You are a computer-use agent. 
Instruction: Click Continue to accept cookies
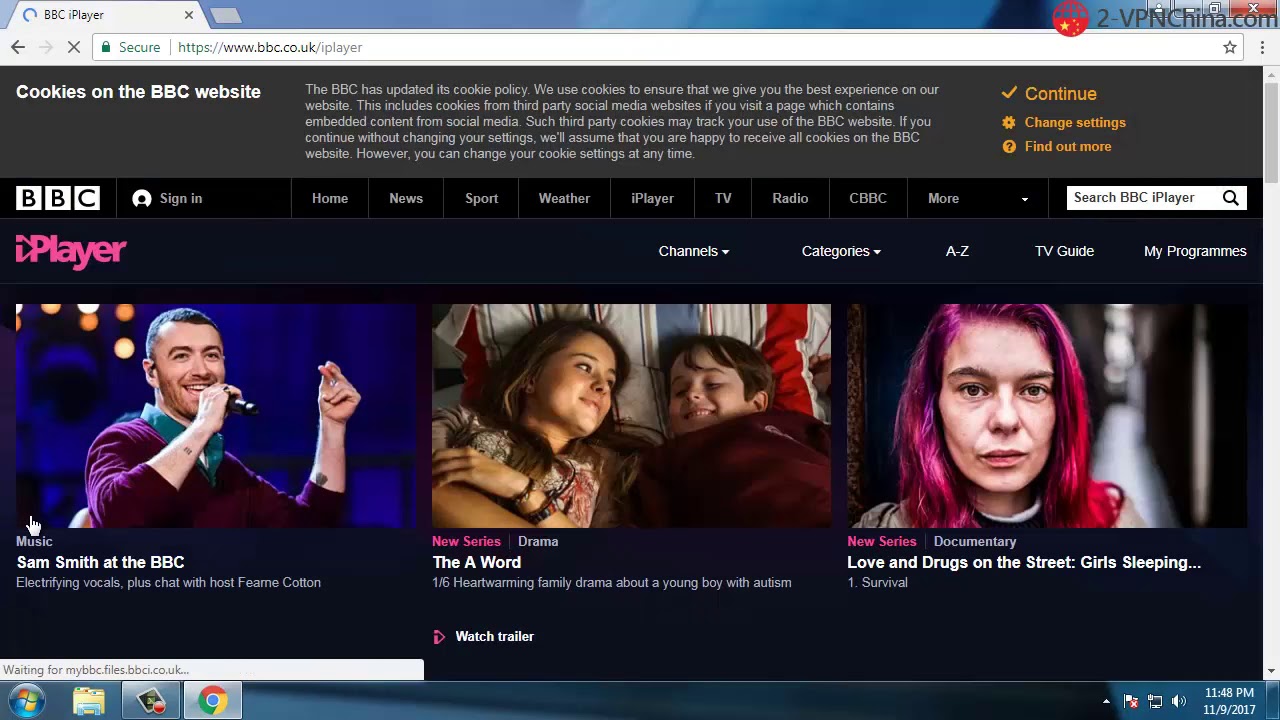point(1060,93)
